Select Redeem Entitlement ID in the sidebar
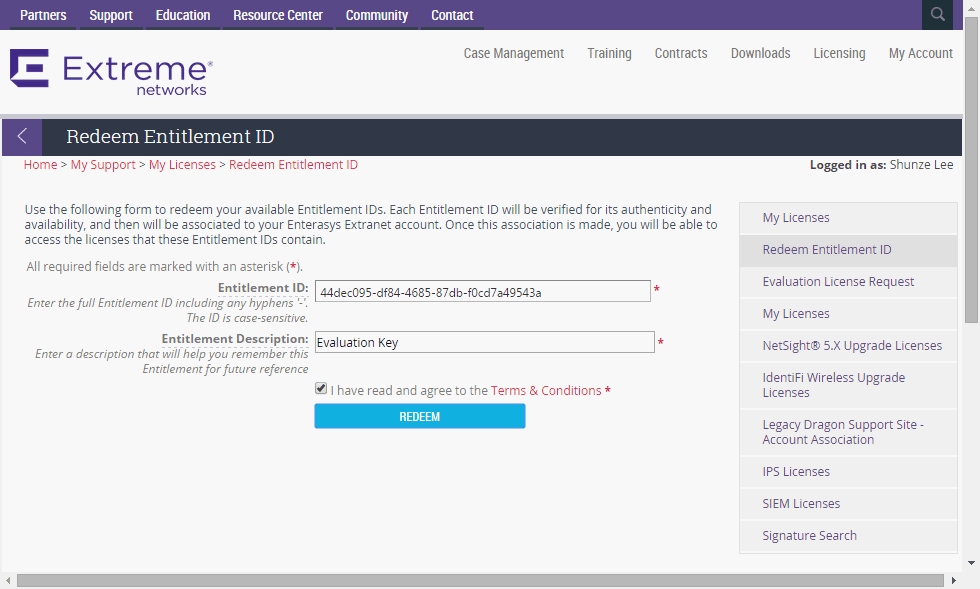980x589 pixels. (x=848, y=250)
